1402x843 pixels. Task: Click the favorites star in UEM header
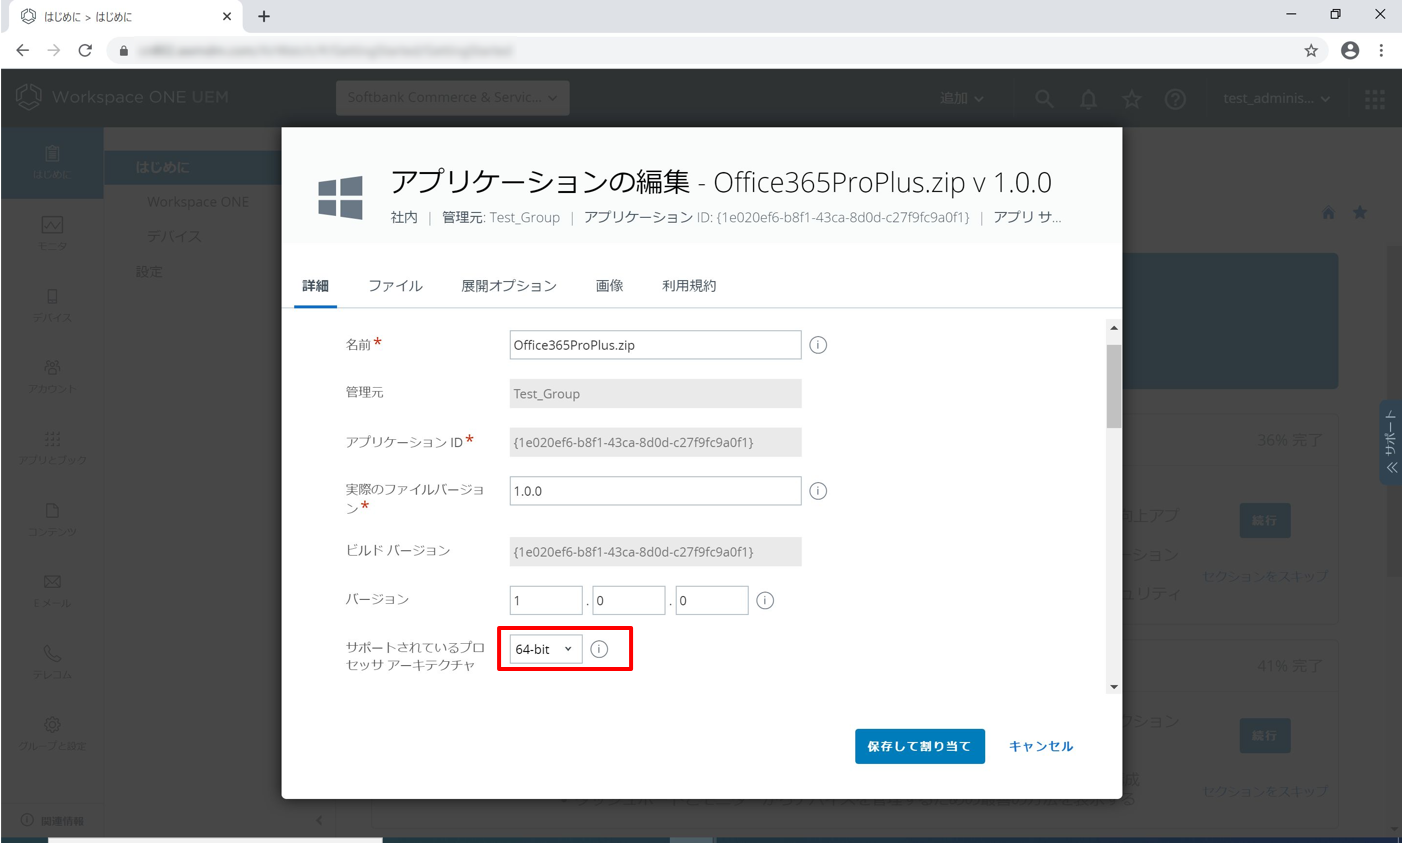(x=1132, y=98)
